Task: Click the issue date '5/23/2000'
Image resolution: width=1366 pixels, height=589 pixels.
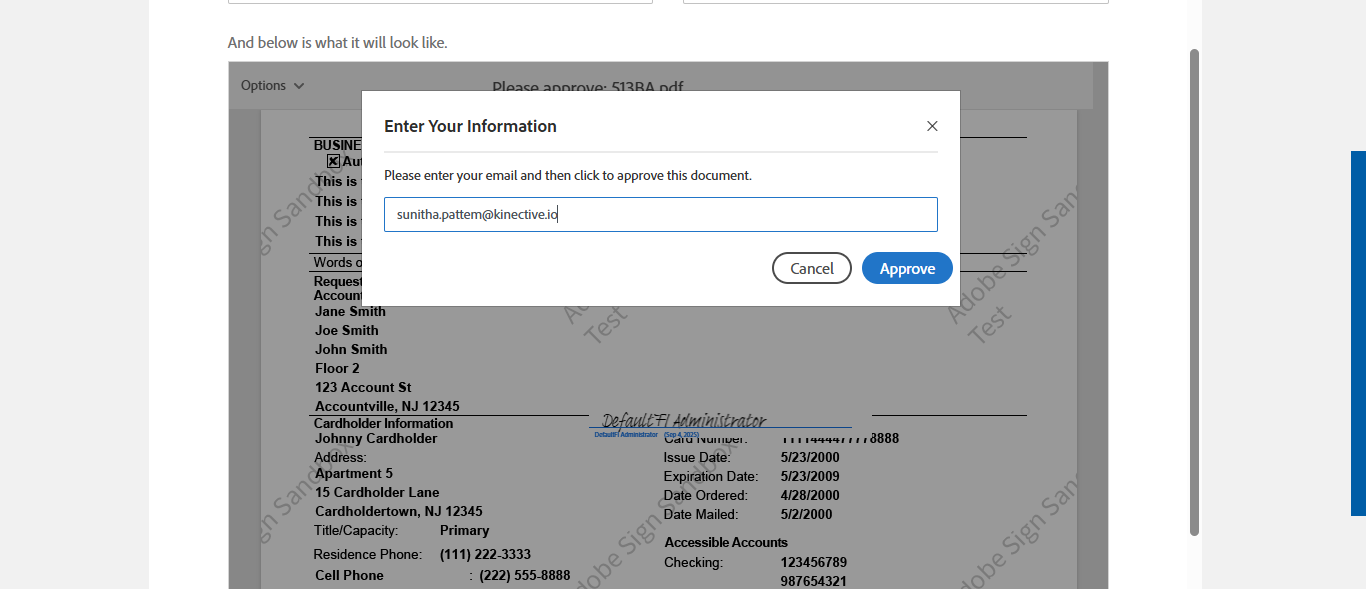Action: point(810,457)
